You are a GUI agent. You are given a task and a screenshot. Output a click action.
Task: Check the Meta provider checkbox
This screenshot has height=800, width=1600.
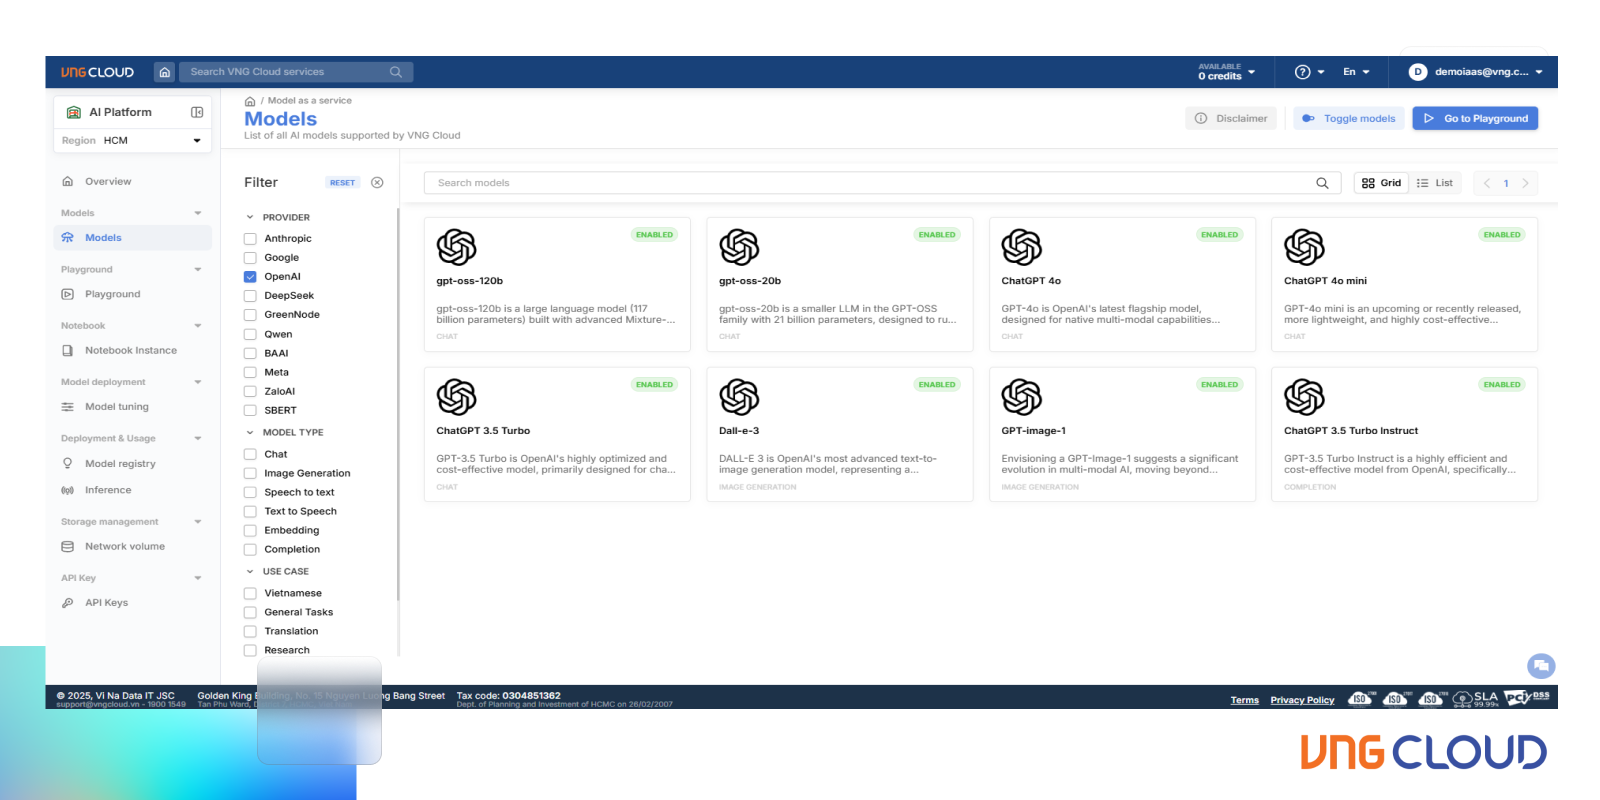point(250,373)
